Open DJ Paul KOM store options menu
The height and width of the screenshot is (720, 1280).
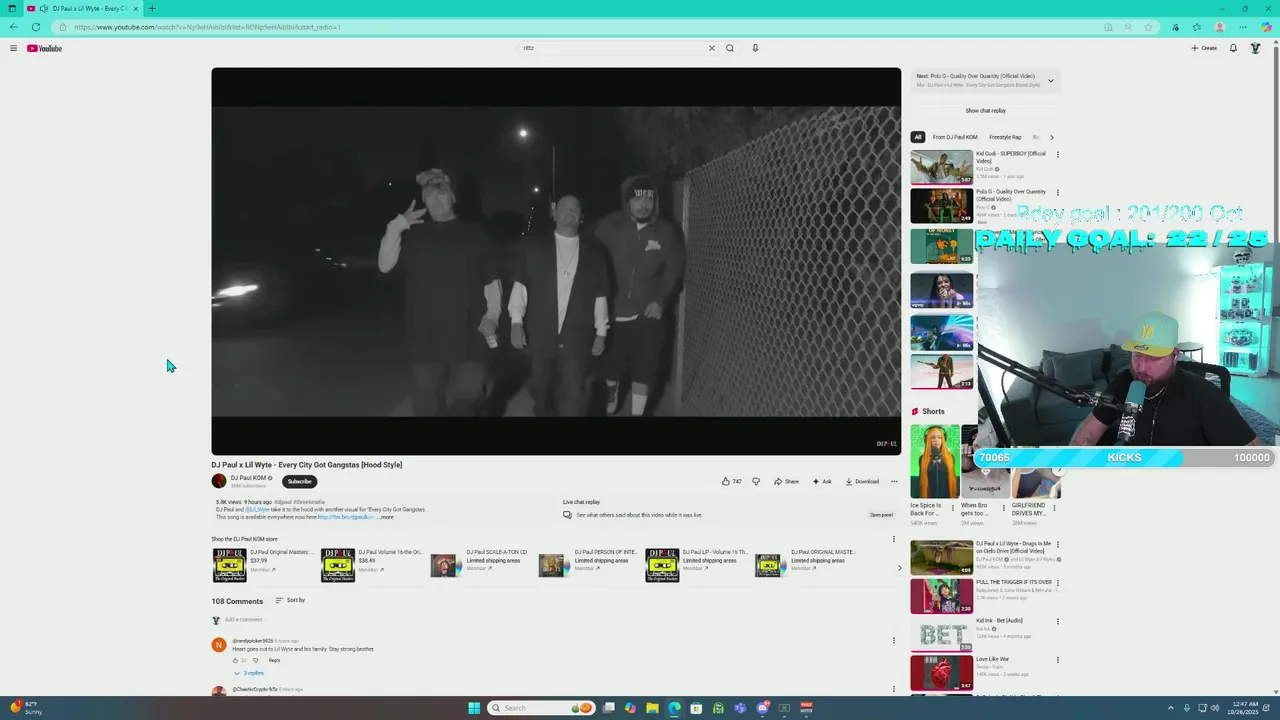point(894,539)
